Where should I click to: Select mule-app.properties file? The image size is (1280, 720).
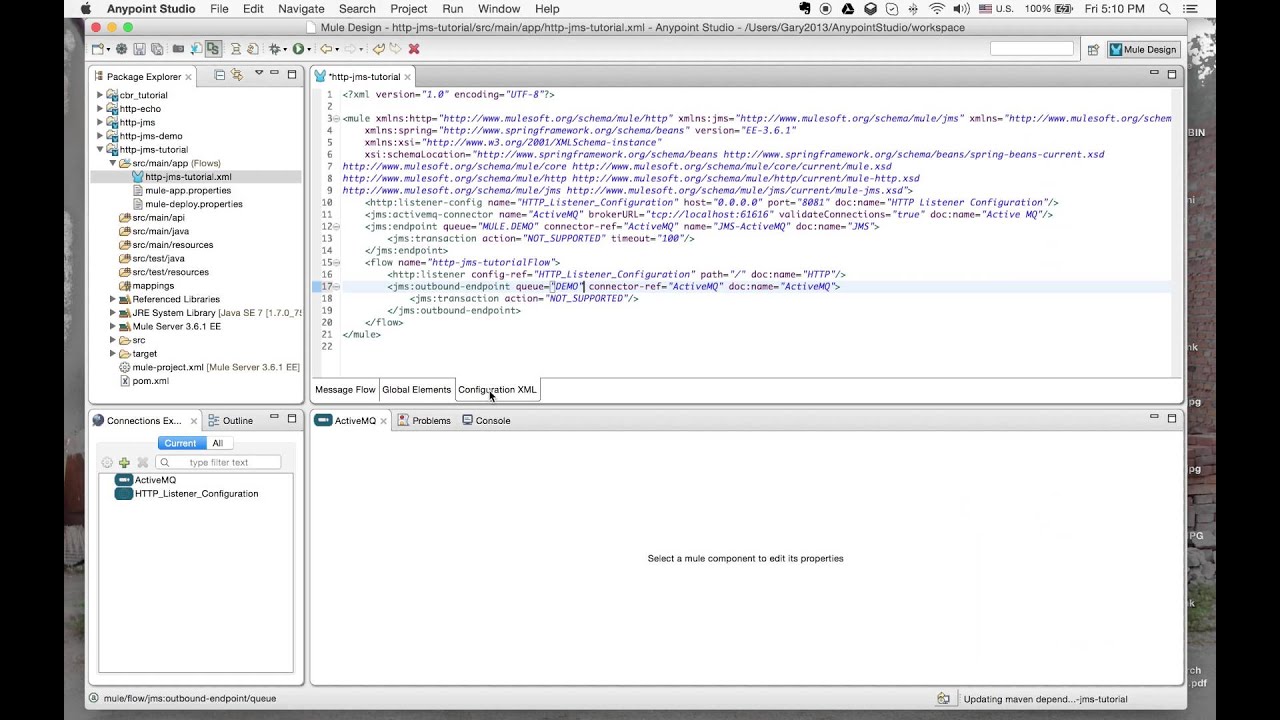[187, 190]
